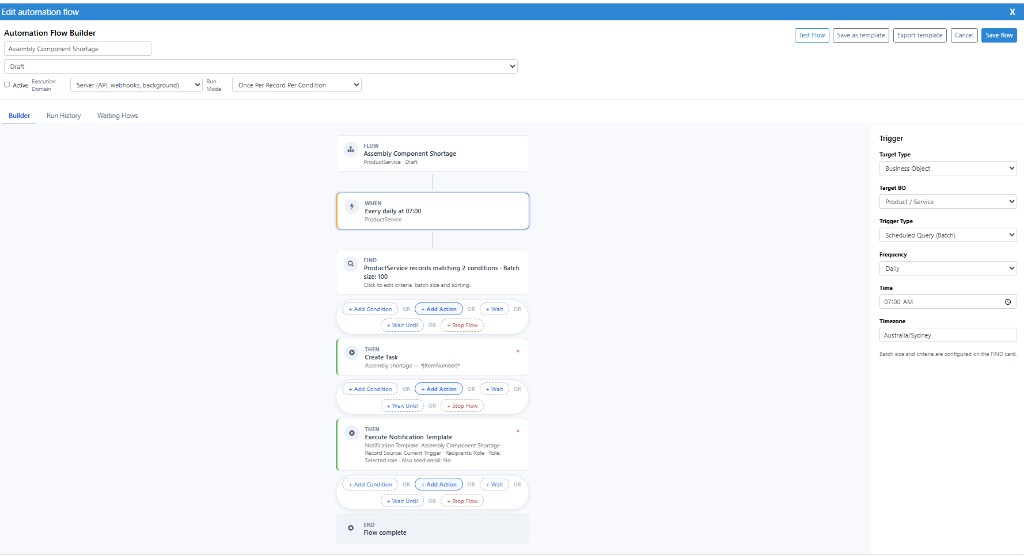The width and height of the screenshot is (1024, 556).
Task: Click Wait directly above the END card
Action: 494,485
